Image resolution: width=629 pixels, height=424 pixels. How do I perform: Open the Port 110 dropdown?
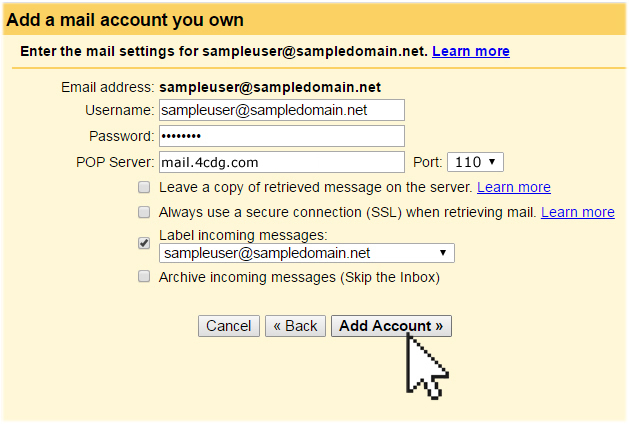tap(475, 162)
